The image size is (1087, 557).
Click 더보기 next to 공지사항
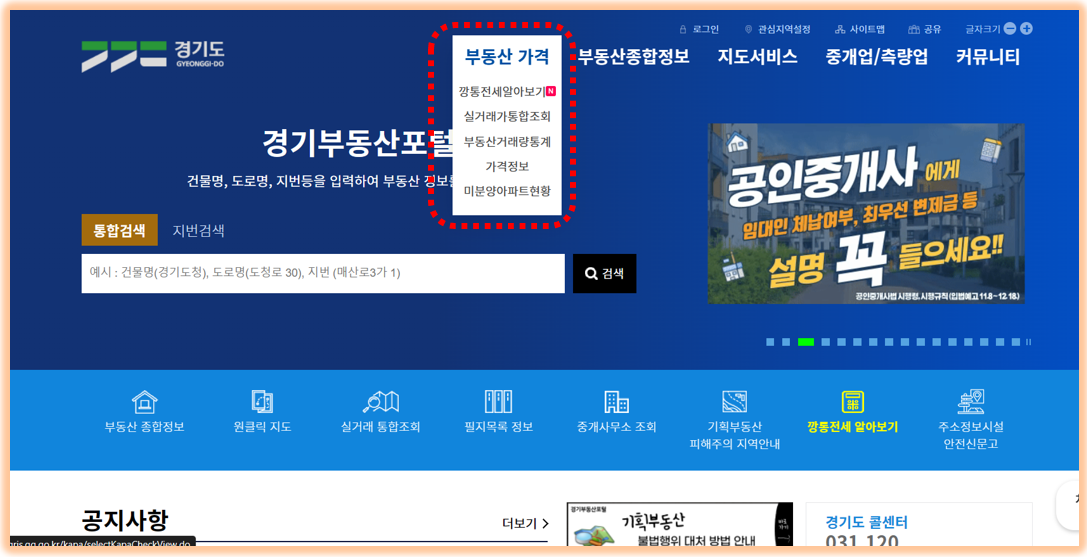pyautogui.click(x=525, y=524)
